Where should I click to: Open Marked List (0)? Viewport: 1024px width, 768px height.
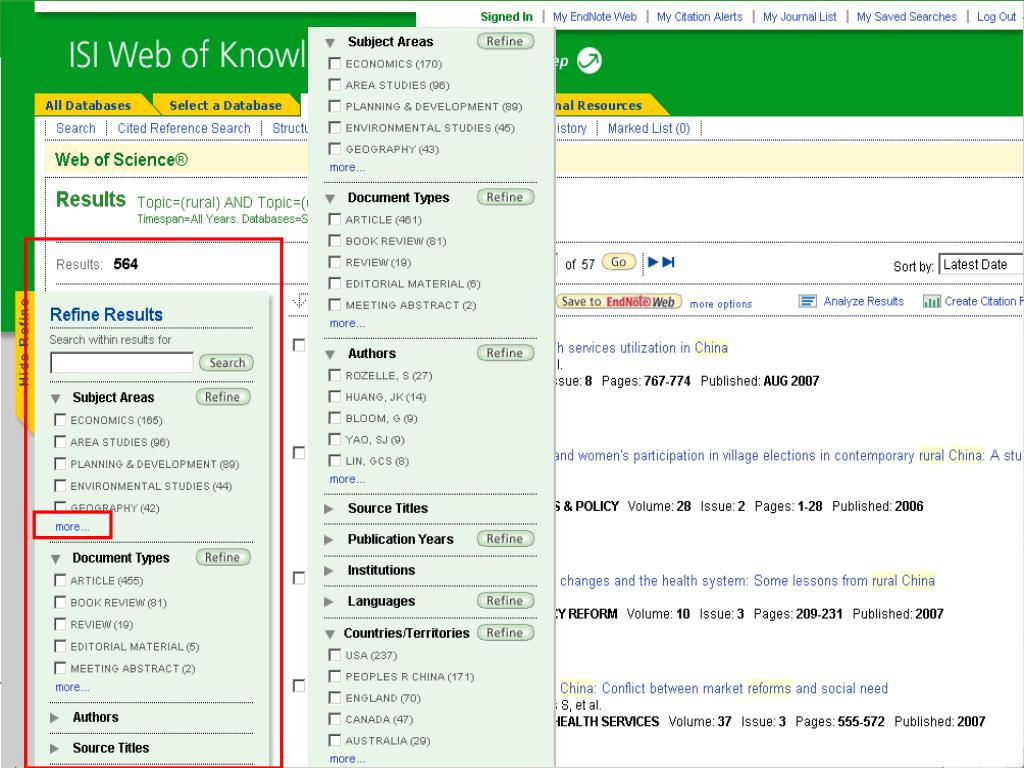[x=648, y=128]
